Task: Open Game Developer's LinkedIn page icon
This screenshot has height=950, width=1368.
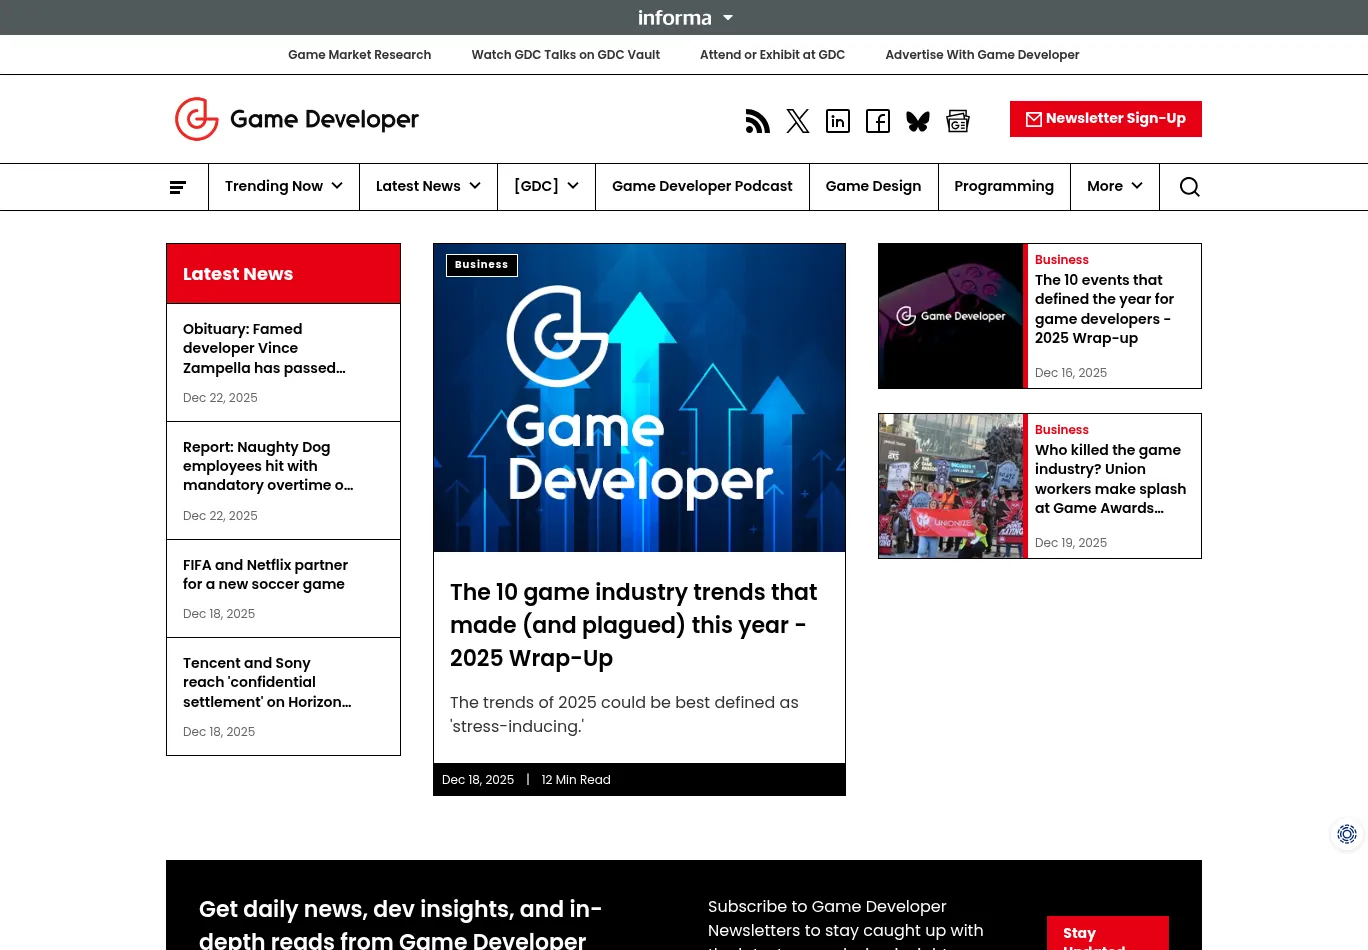Action: pos(838,120)
